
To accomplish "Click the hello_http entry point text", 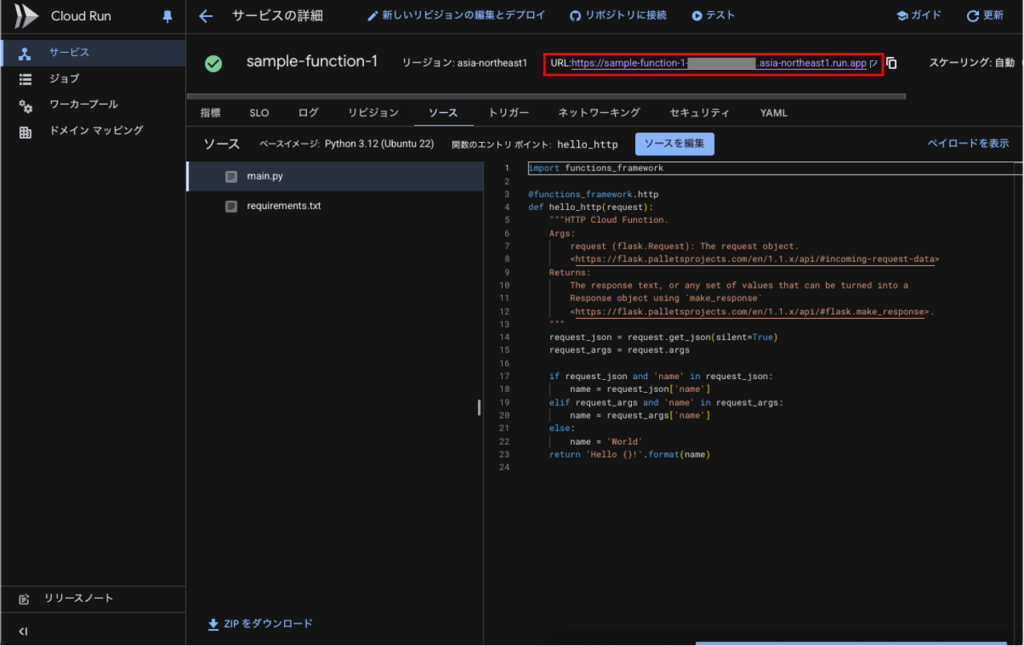I will pyautogui.click(x=587, y=144).
